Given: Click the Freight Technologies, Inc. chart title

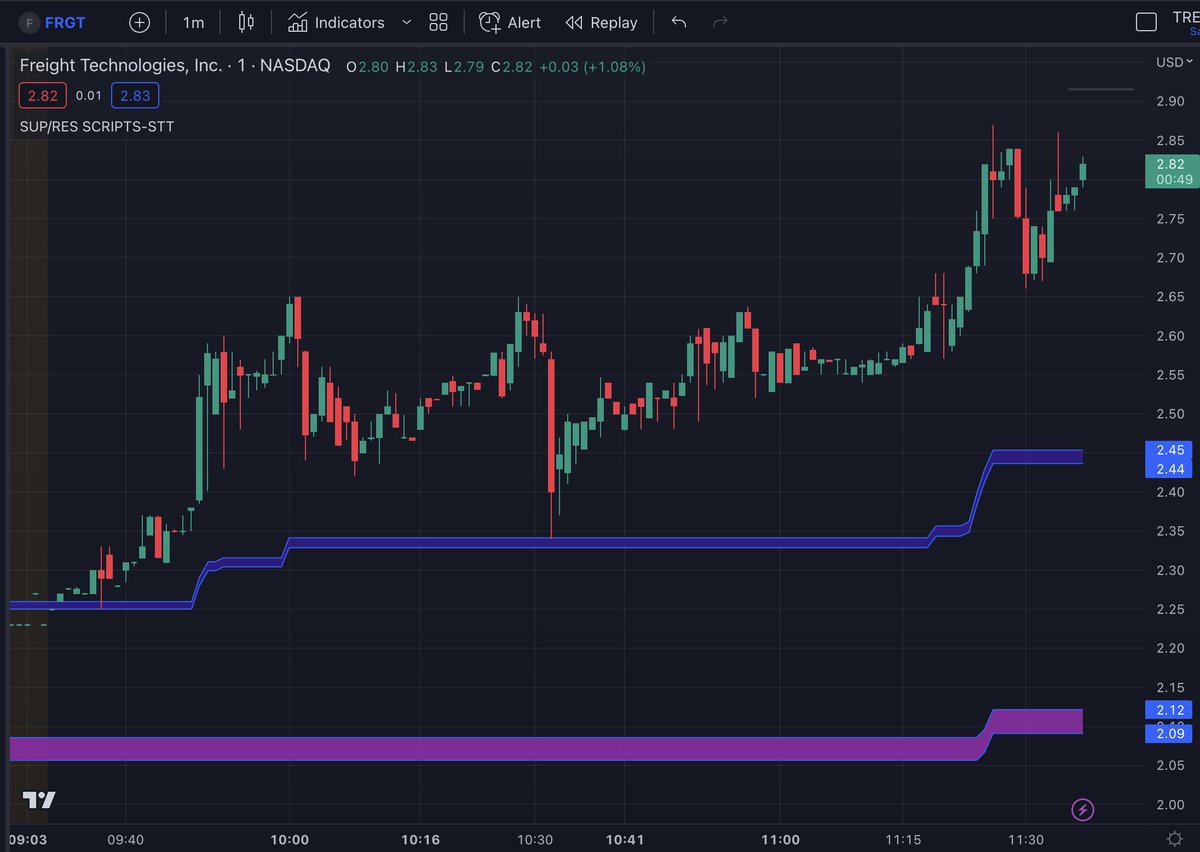Looking at the screenshot, I should 175,66.
